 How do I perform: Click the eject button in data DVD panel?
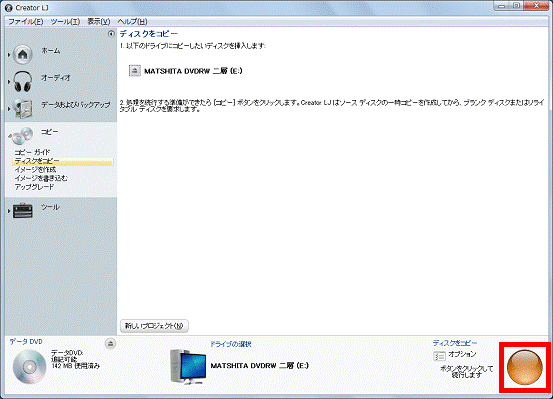point(110,344)
